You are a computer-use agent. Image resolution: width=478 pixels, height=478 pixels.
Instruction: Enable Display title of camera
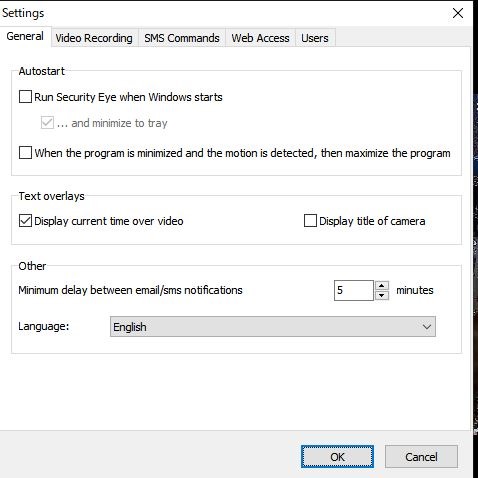pos(310,221)
